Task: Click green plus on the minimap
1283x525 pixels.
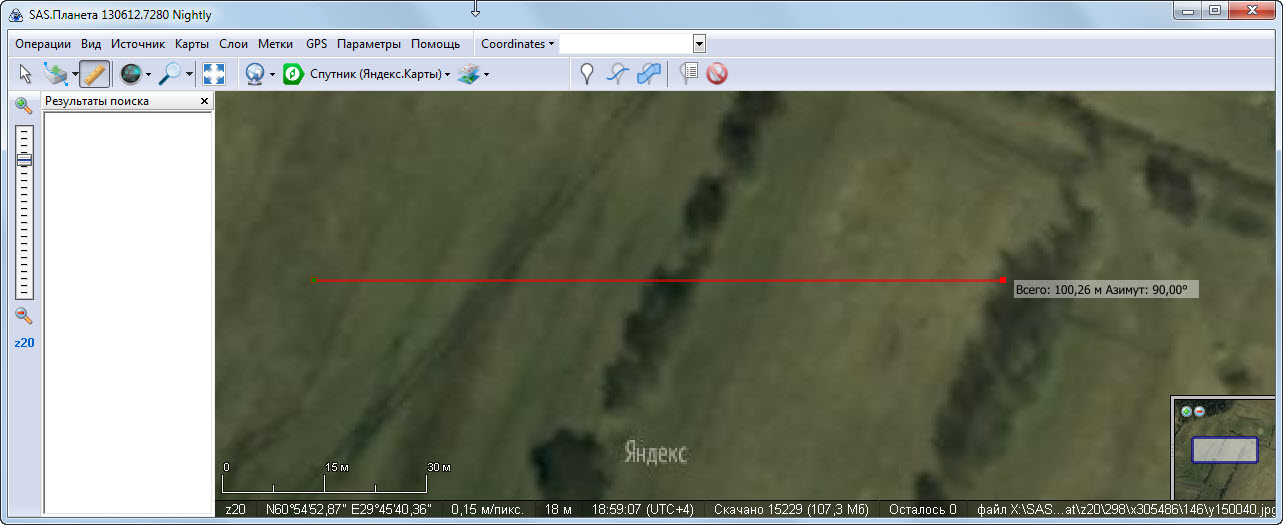Action: click(1186, 411)
